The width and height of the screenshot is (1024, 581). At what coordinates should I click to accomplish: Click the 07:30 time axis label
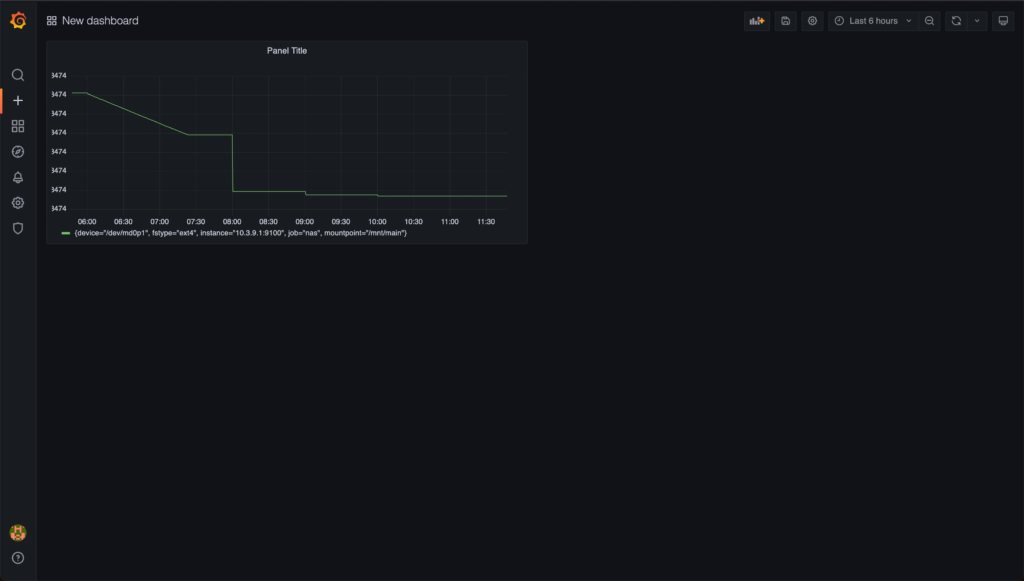(195, 222)
